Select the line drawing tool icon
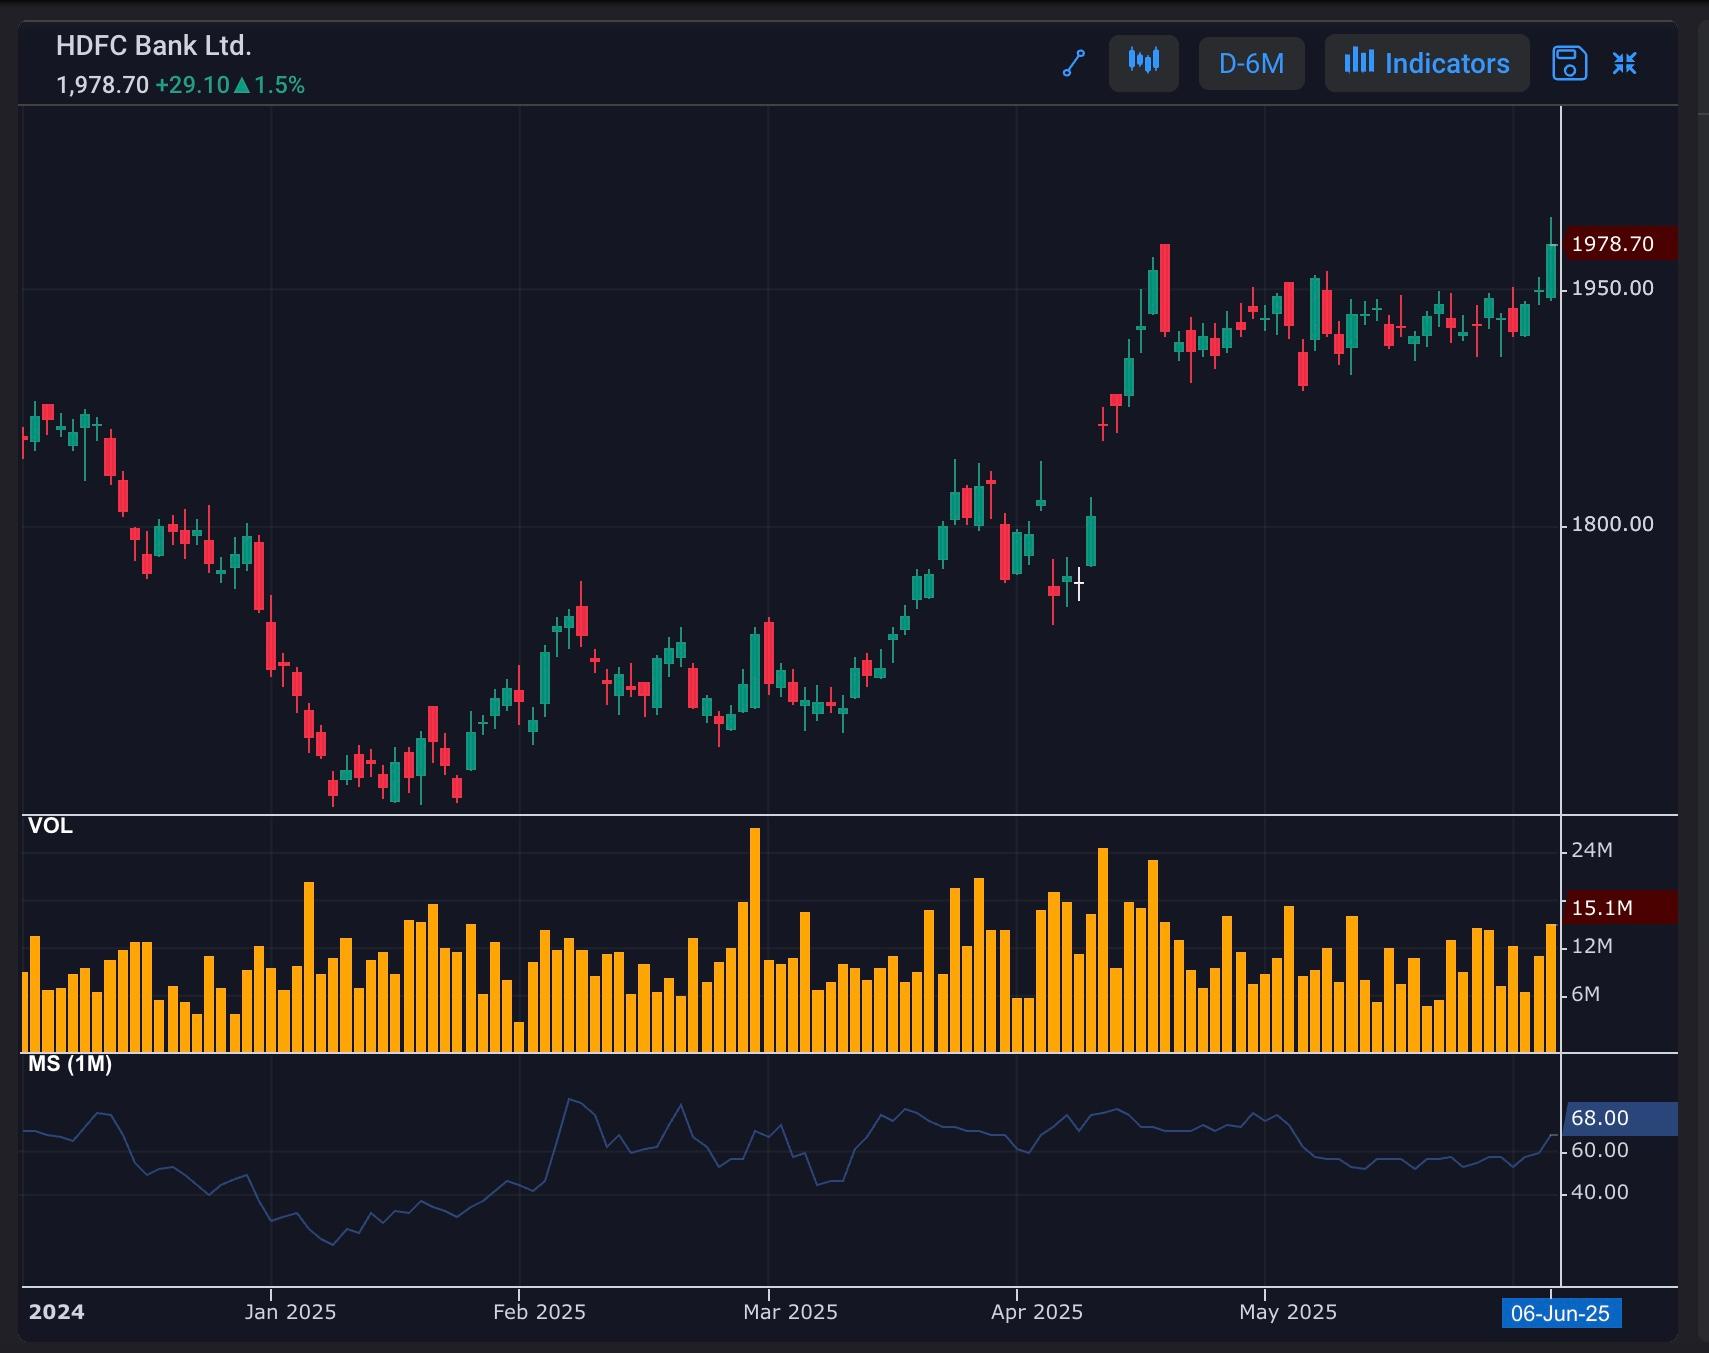 [1073, 64]
